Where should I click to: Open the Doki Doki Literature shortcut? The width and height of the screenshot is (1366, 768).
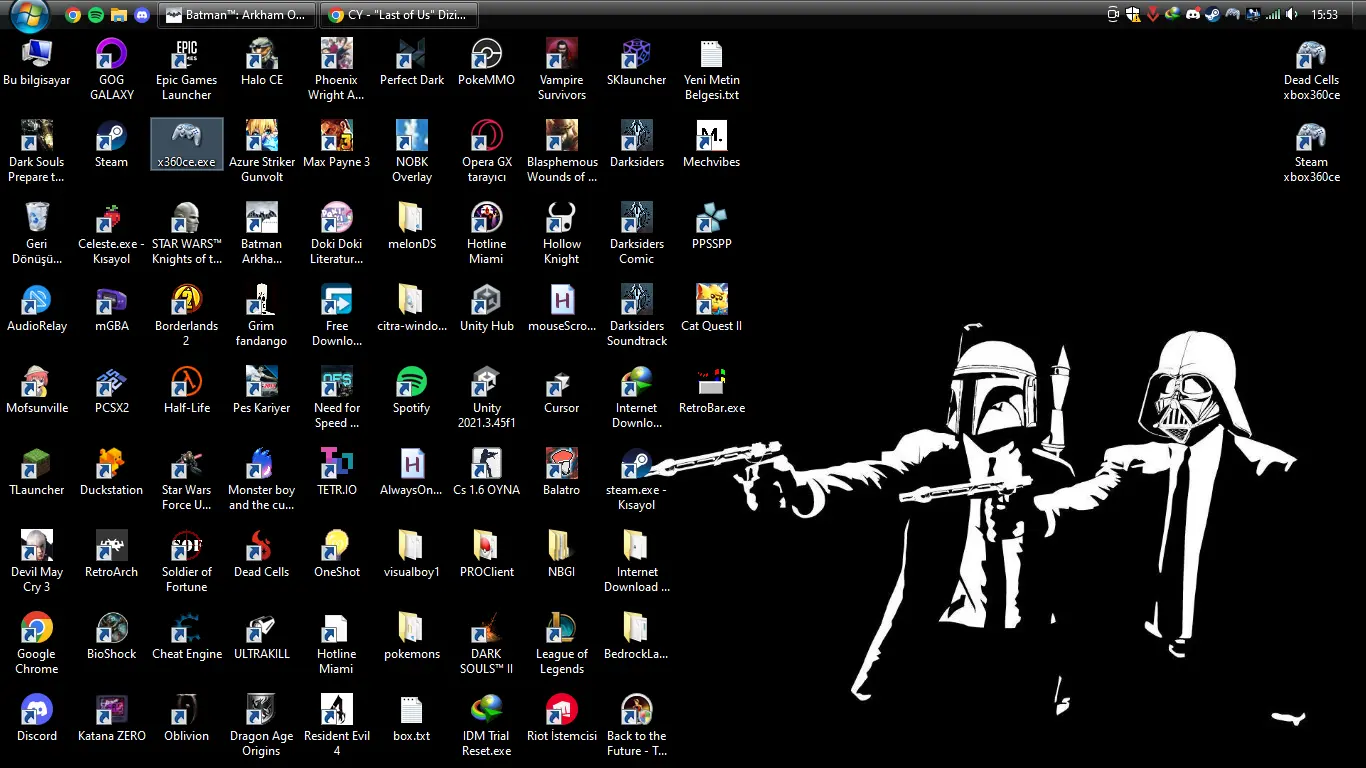tap(337, 233)
